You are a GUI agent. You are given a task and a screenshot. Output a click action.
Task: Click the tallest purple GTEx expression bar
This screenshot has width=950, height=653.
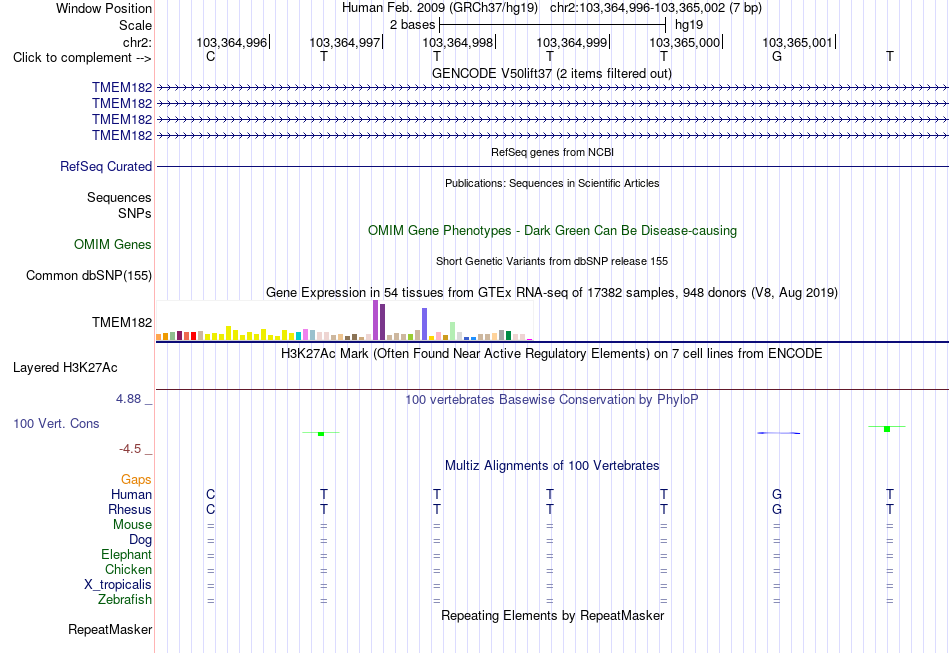click(x=376, y=320)
